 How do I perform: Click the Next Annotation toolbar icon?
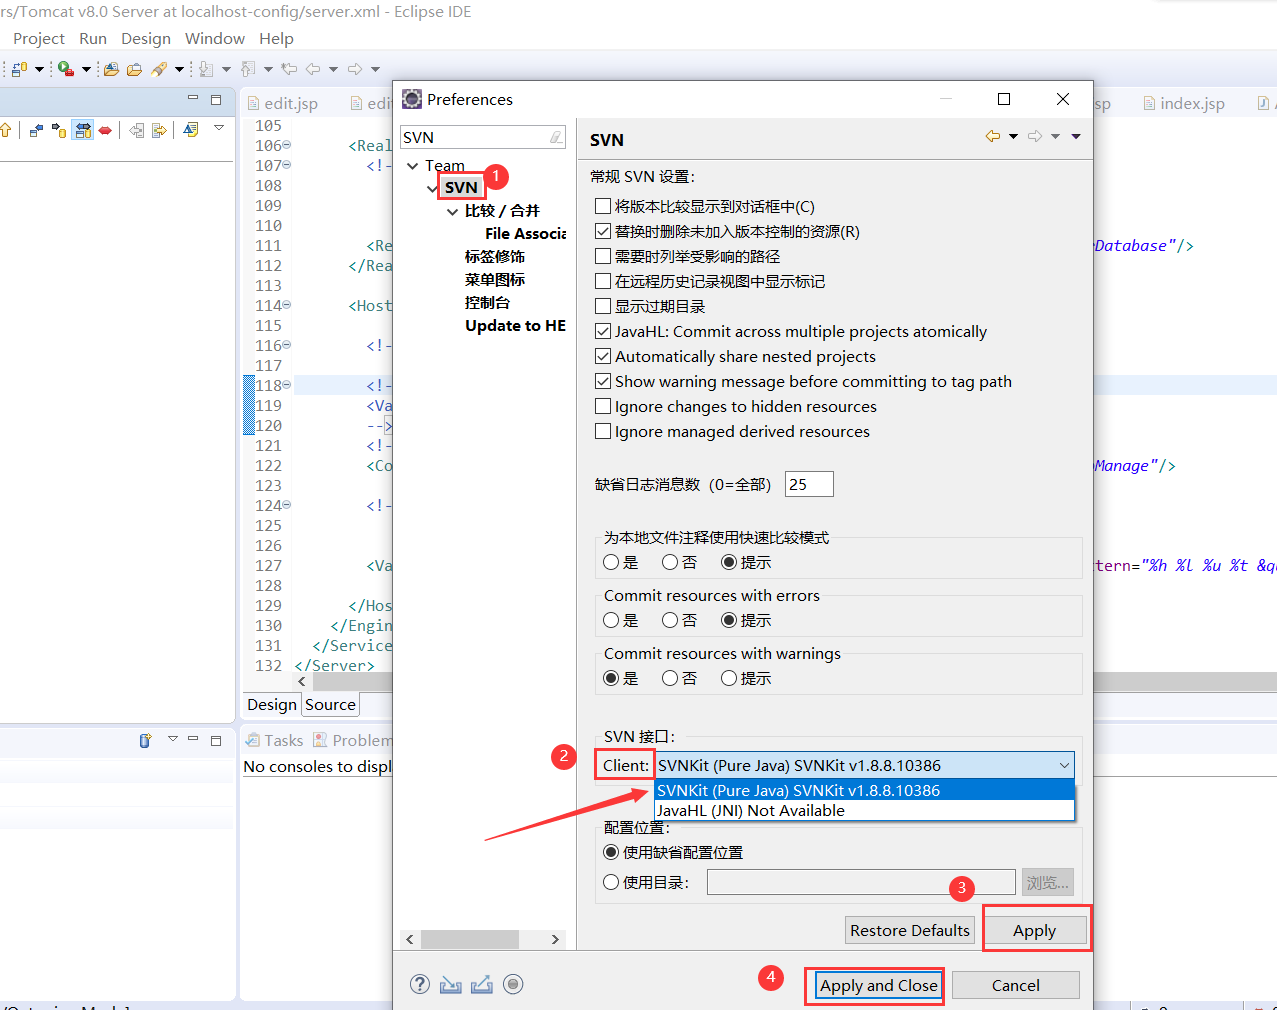pyautogui.click(x=205, y=69)
